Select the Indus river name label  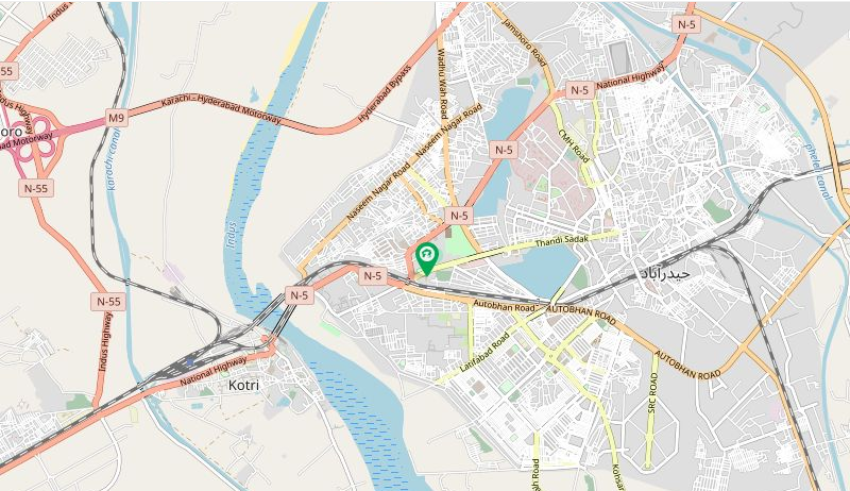click(x=232, y=235)
